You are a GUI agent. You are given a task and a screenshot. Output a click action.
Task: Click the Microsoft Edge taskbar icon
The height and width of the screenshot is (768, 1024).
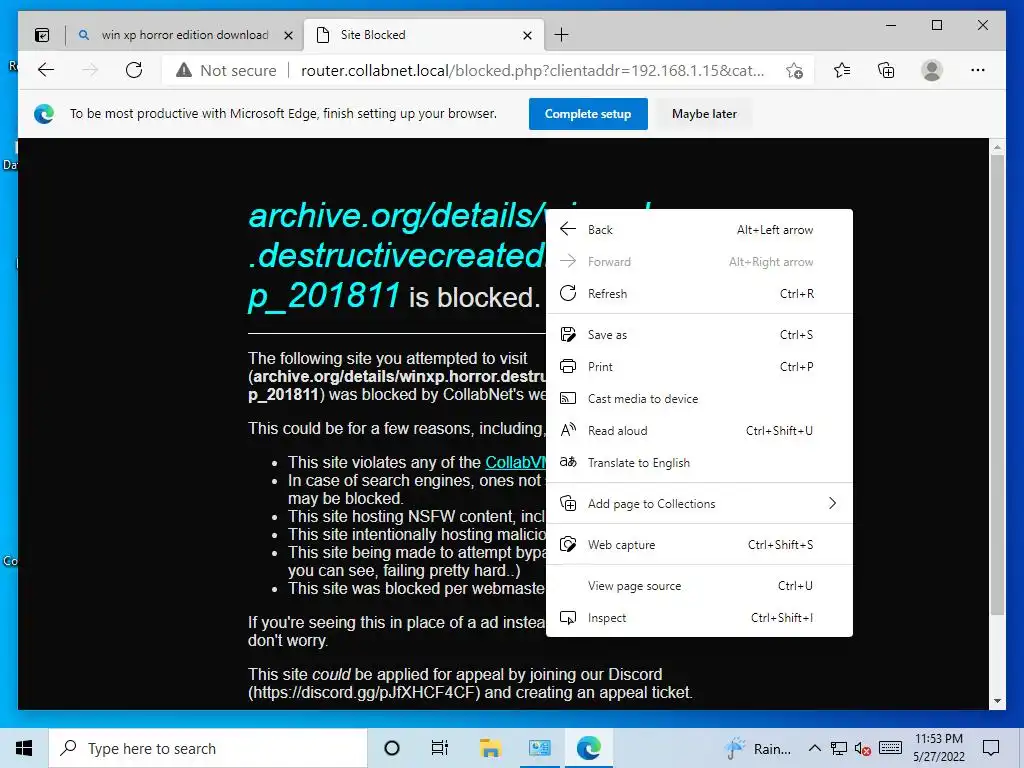(x=588, y=748)
